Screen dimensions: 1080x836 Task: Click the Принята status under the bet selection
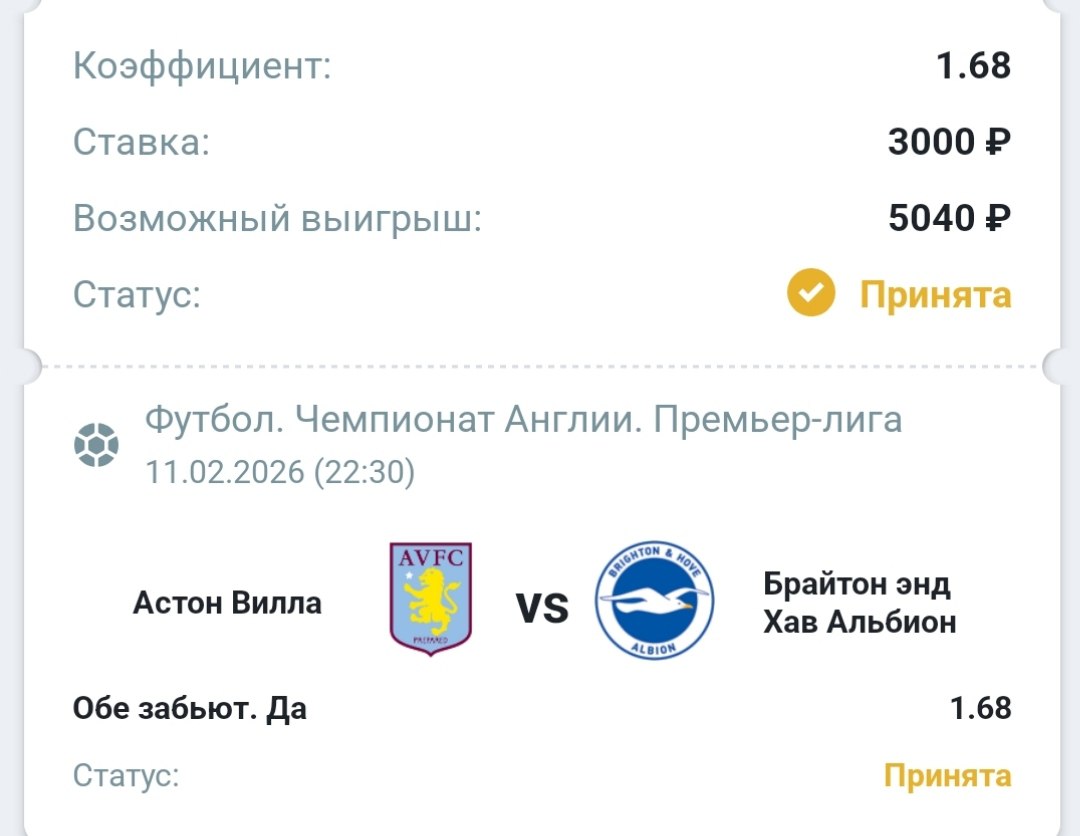click(x=947, y=776)
